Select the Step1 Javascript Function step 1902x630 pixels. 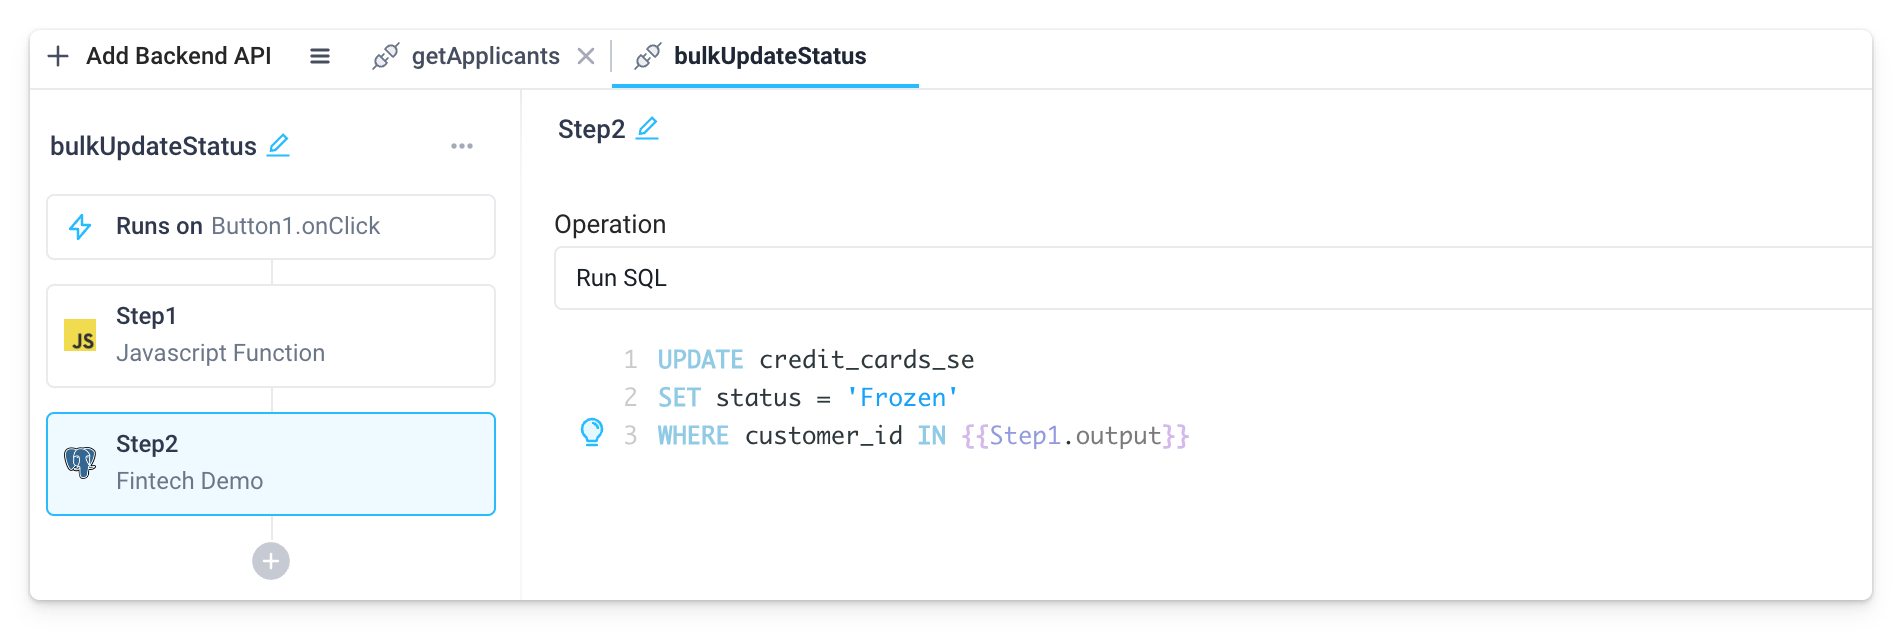270,336
